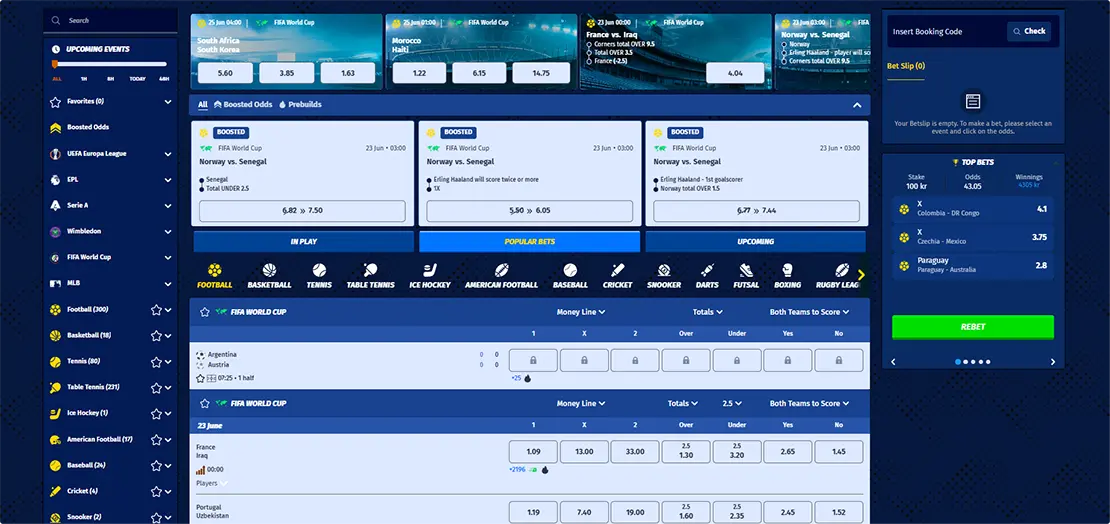Image resolution: width=1110 pixels, height=524 pixels.
Task: Favorite the 23 June FIFA World Cup league star
Action: 205,403
